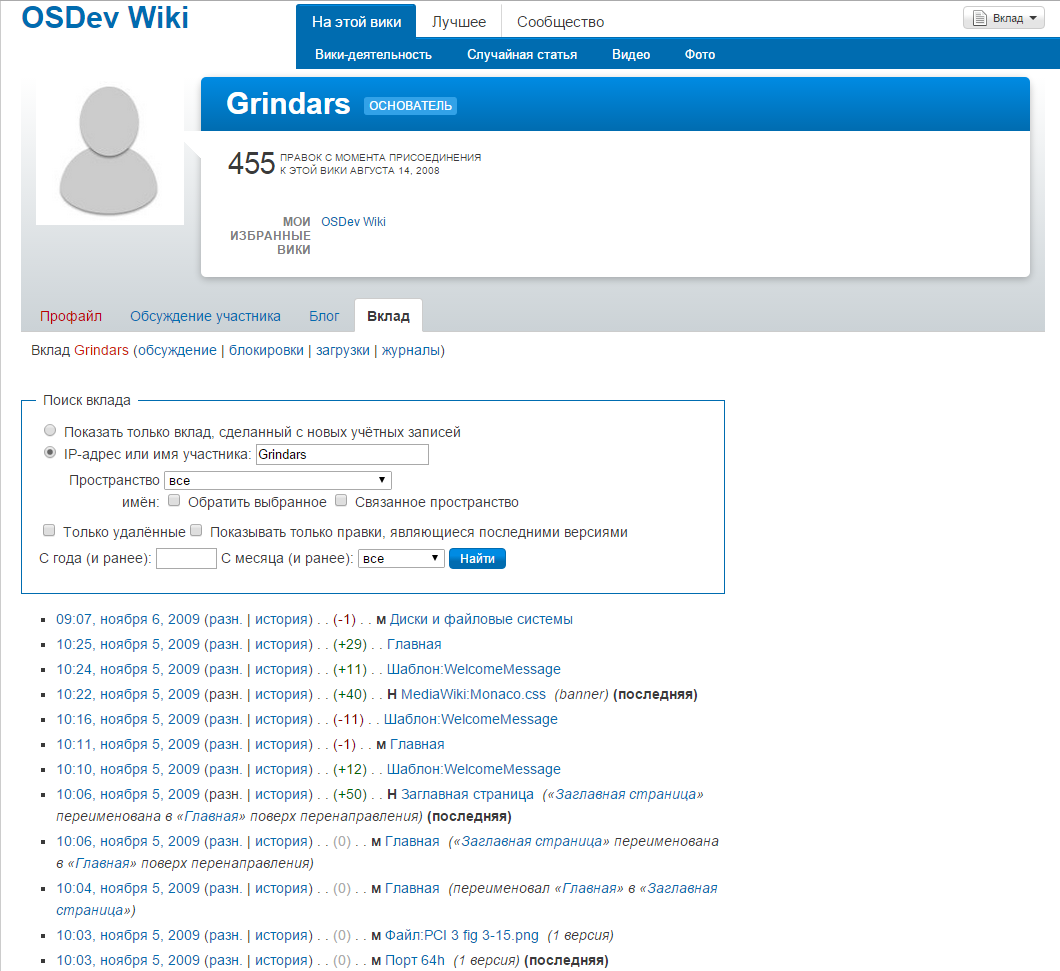Open the Порт 64h page link
Screen dimensions: 1060x971
(414, 961)
